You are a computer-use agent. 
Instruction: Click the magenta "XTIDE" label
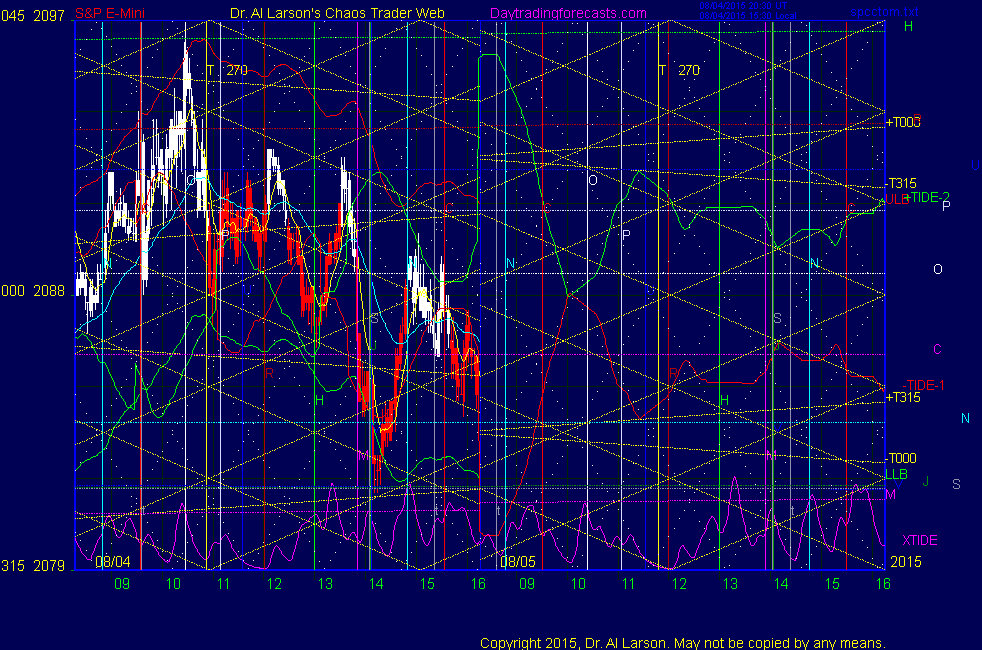click(919, 540)
